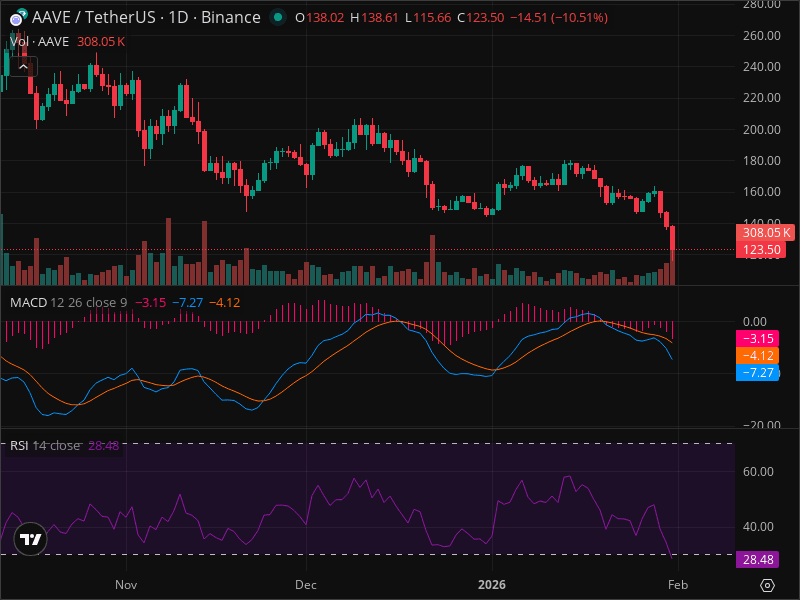
Task: Click the 180.00 price axis value
Action: pos(761,161)
